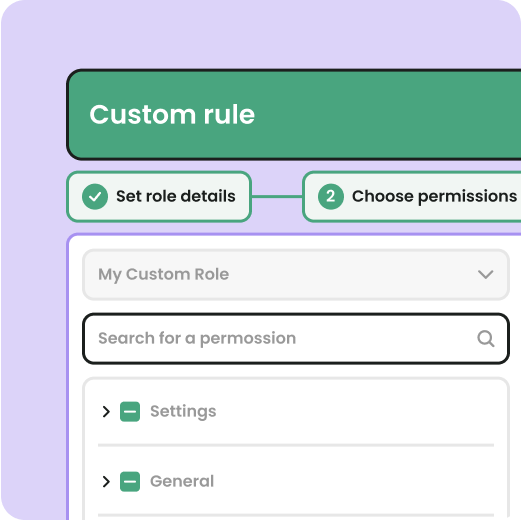Screen dimensions: 521x520
Task: Focus the Search for a permission field
Action: pos(296,339)
